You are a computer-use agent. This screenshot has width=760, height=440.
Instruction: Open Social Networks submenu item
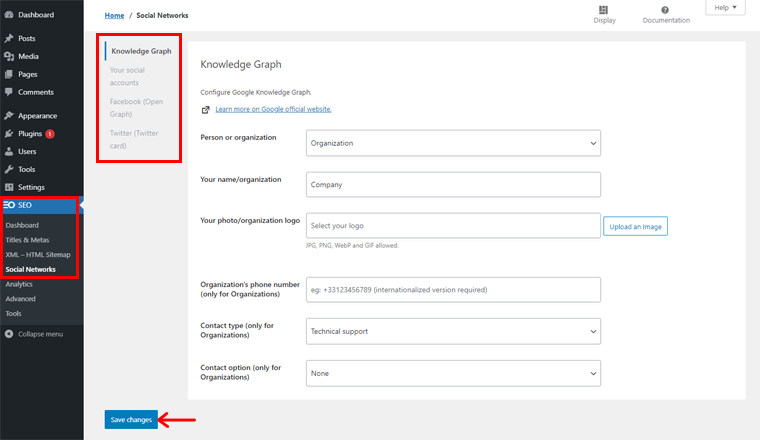(31, 269)
